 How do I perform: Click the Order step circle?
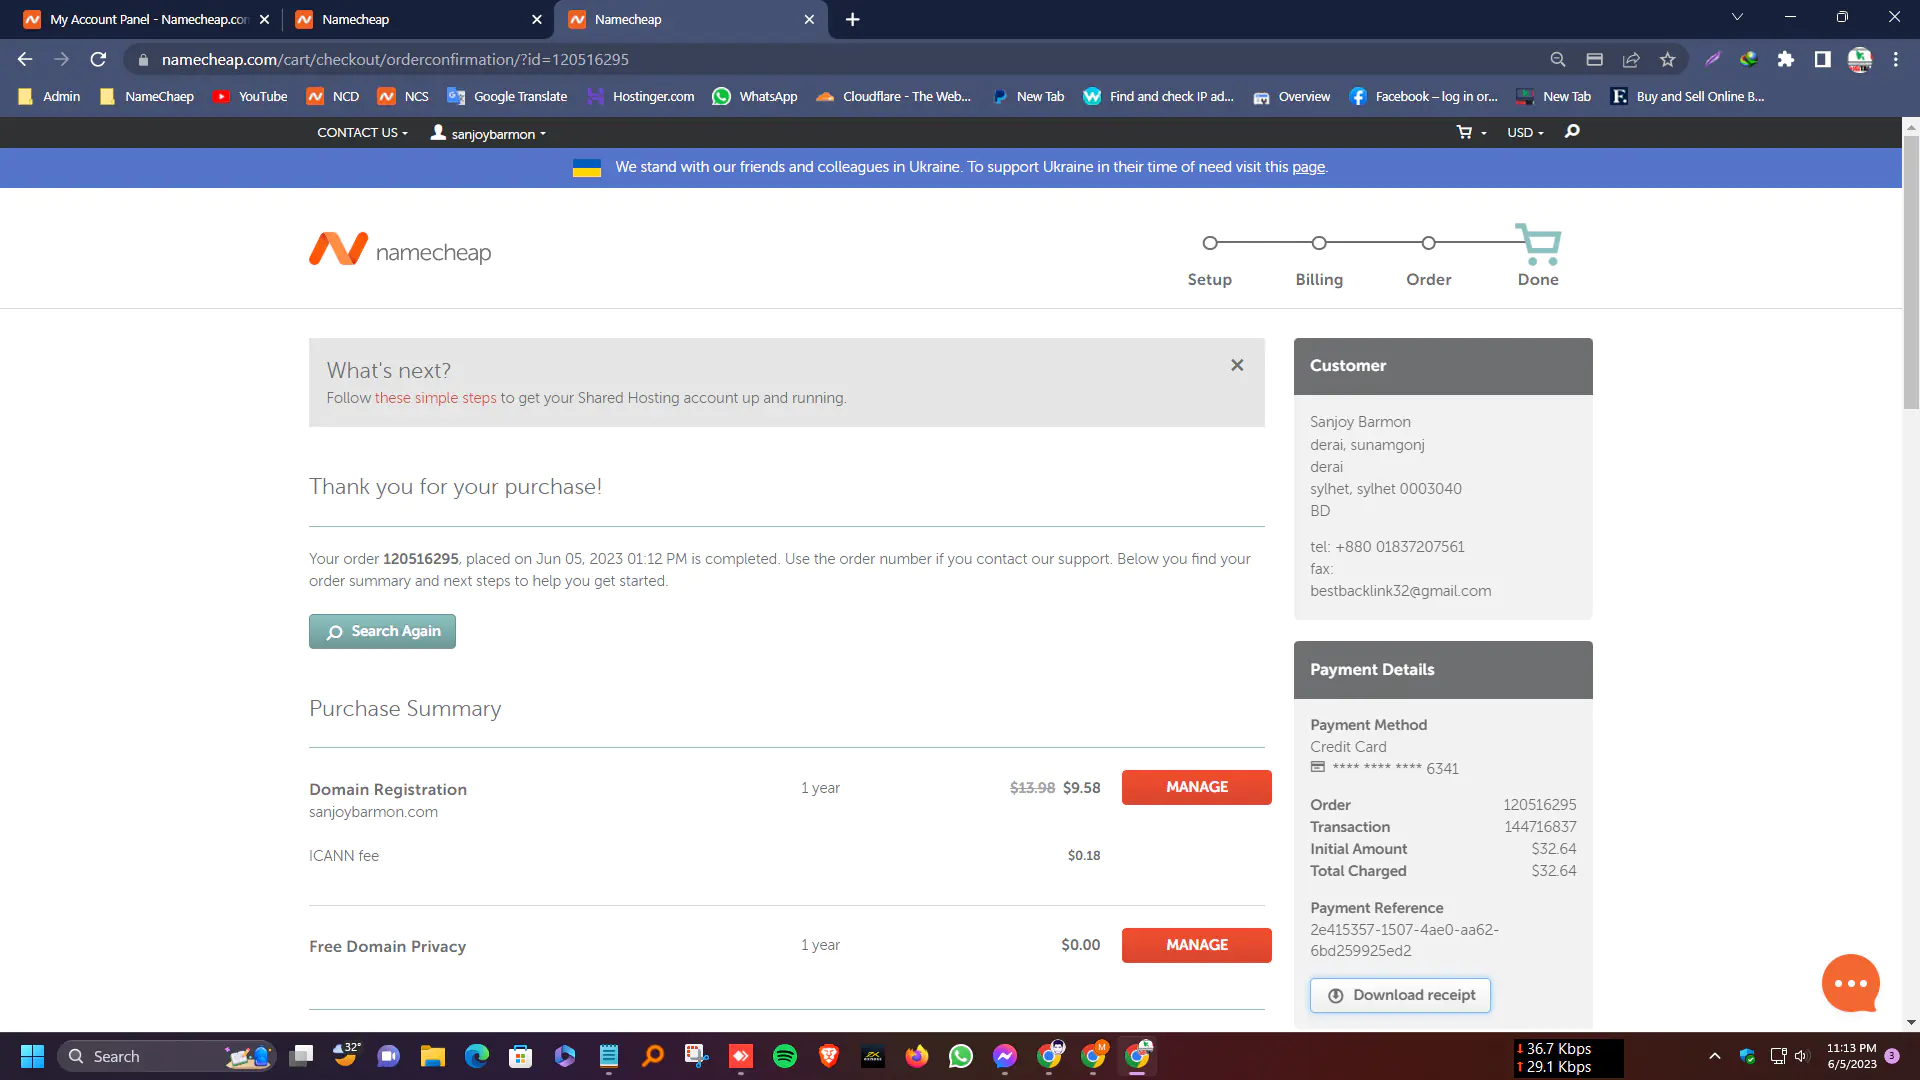point(1428,243)
